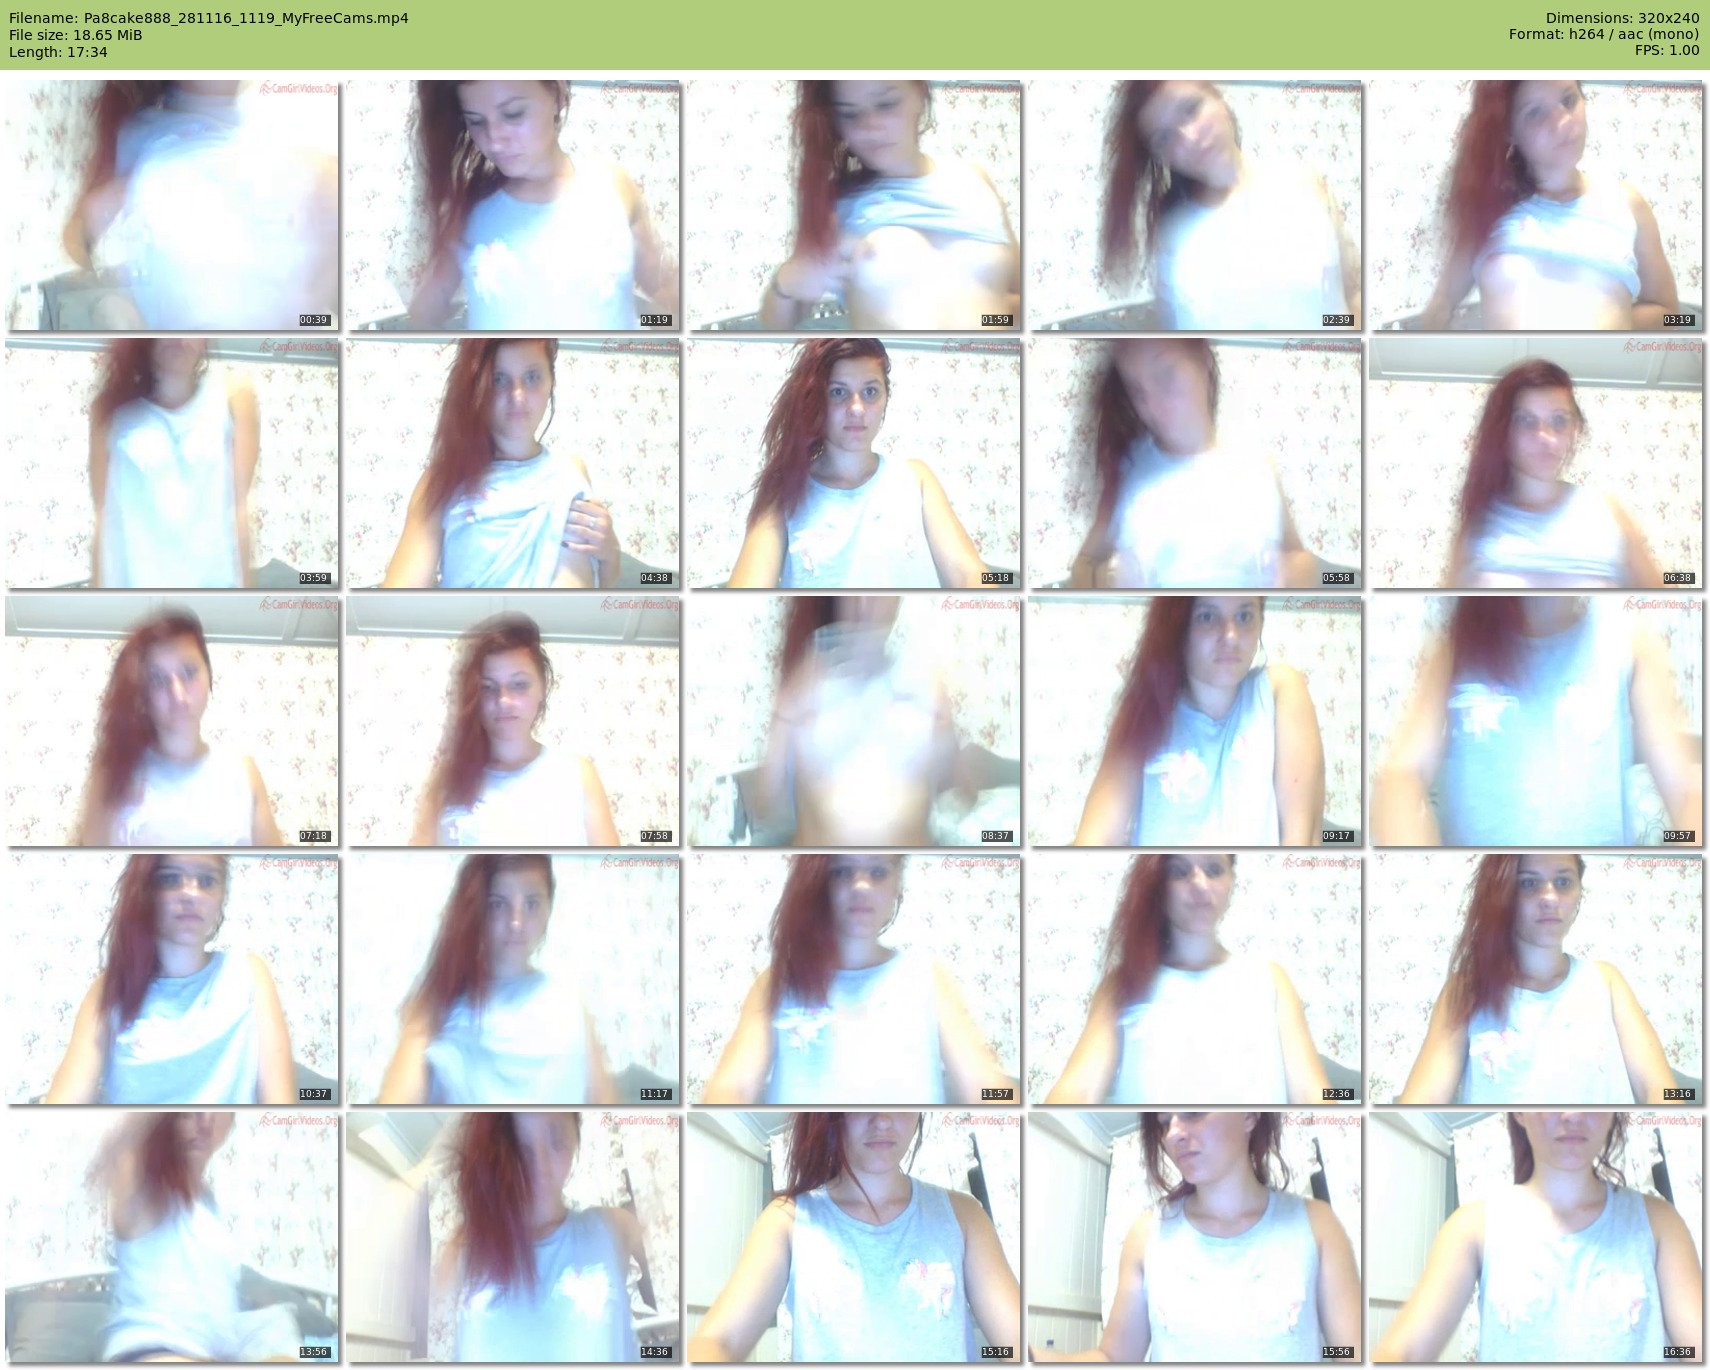The width and height of the screenshot is (1710, 1370).
Task: Choose the frame captured at 02:39
Action: [x=1195, y=205]
